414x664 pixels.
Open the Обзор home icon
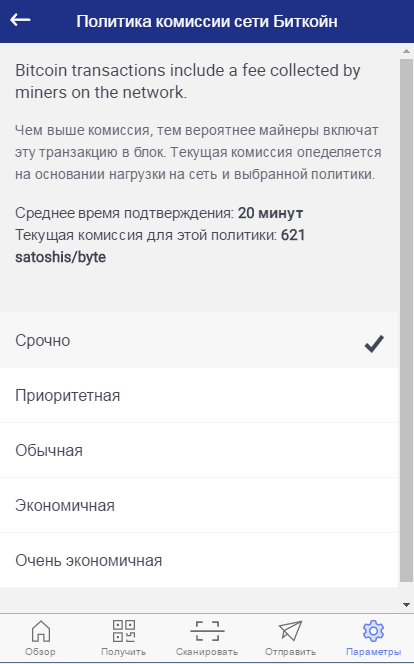tap(41, 631)
